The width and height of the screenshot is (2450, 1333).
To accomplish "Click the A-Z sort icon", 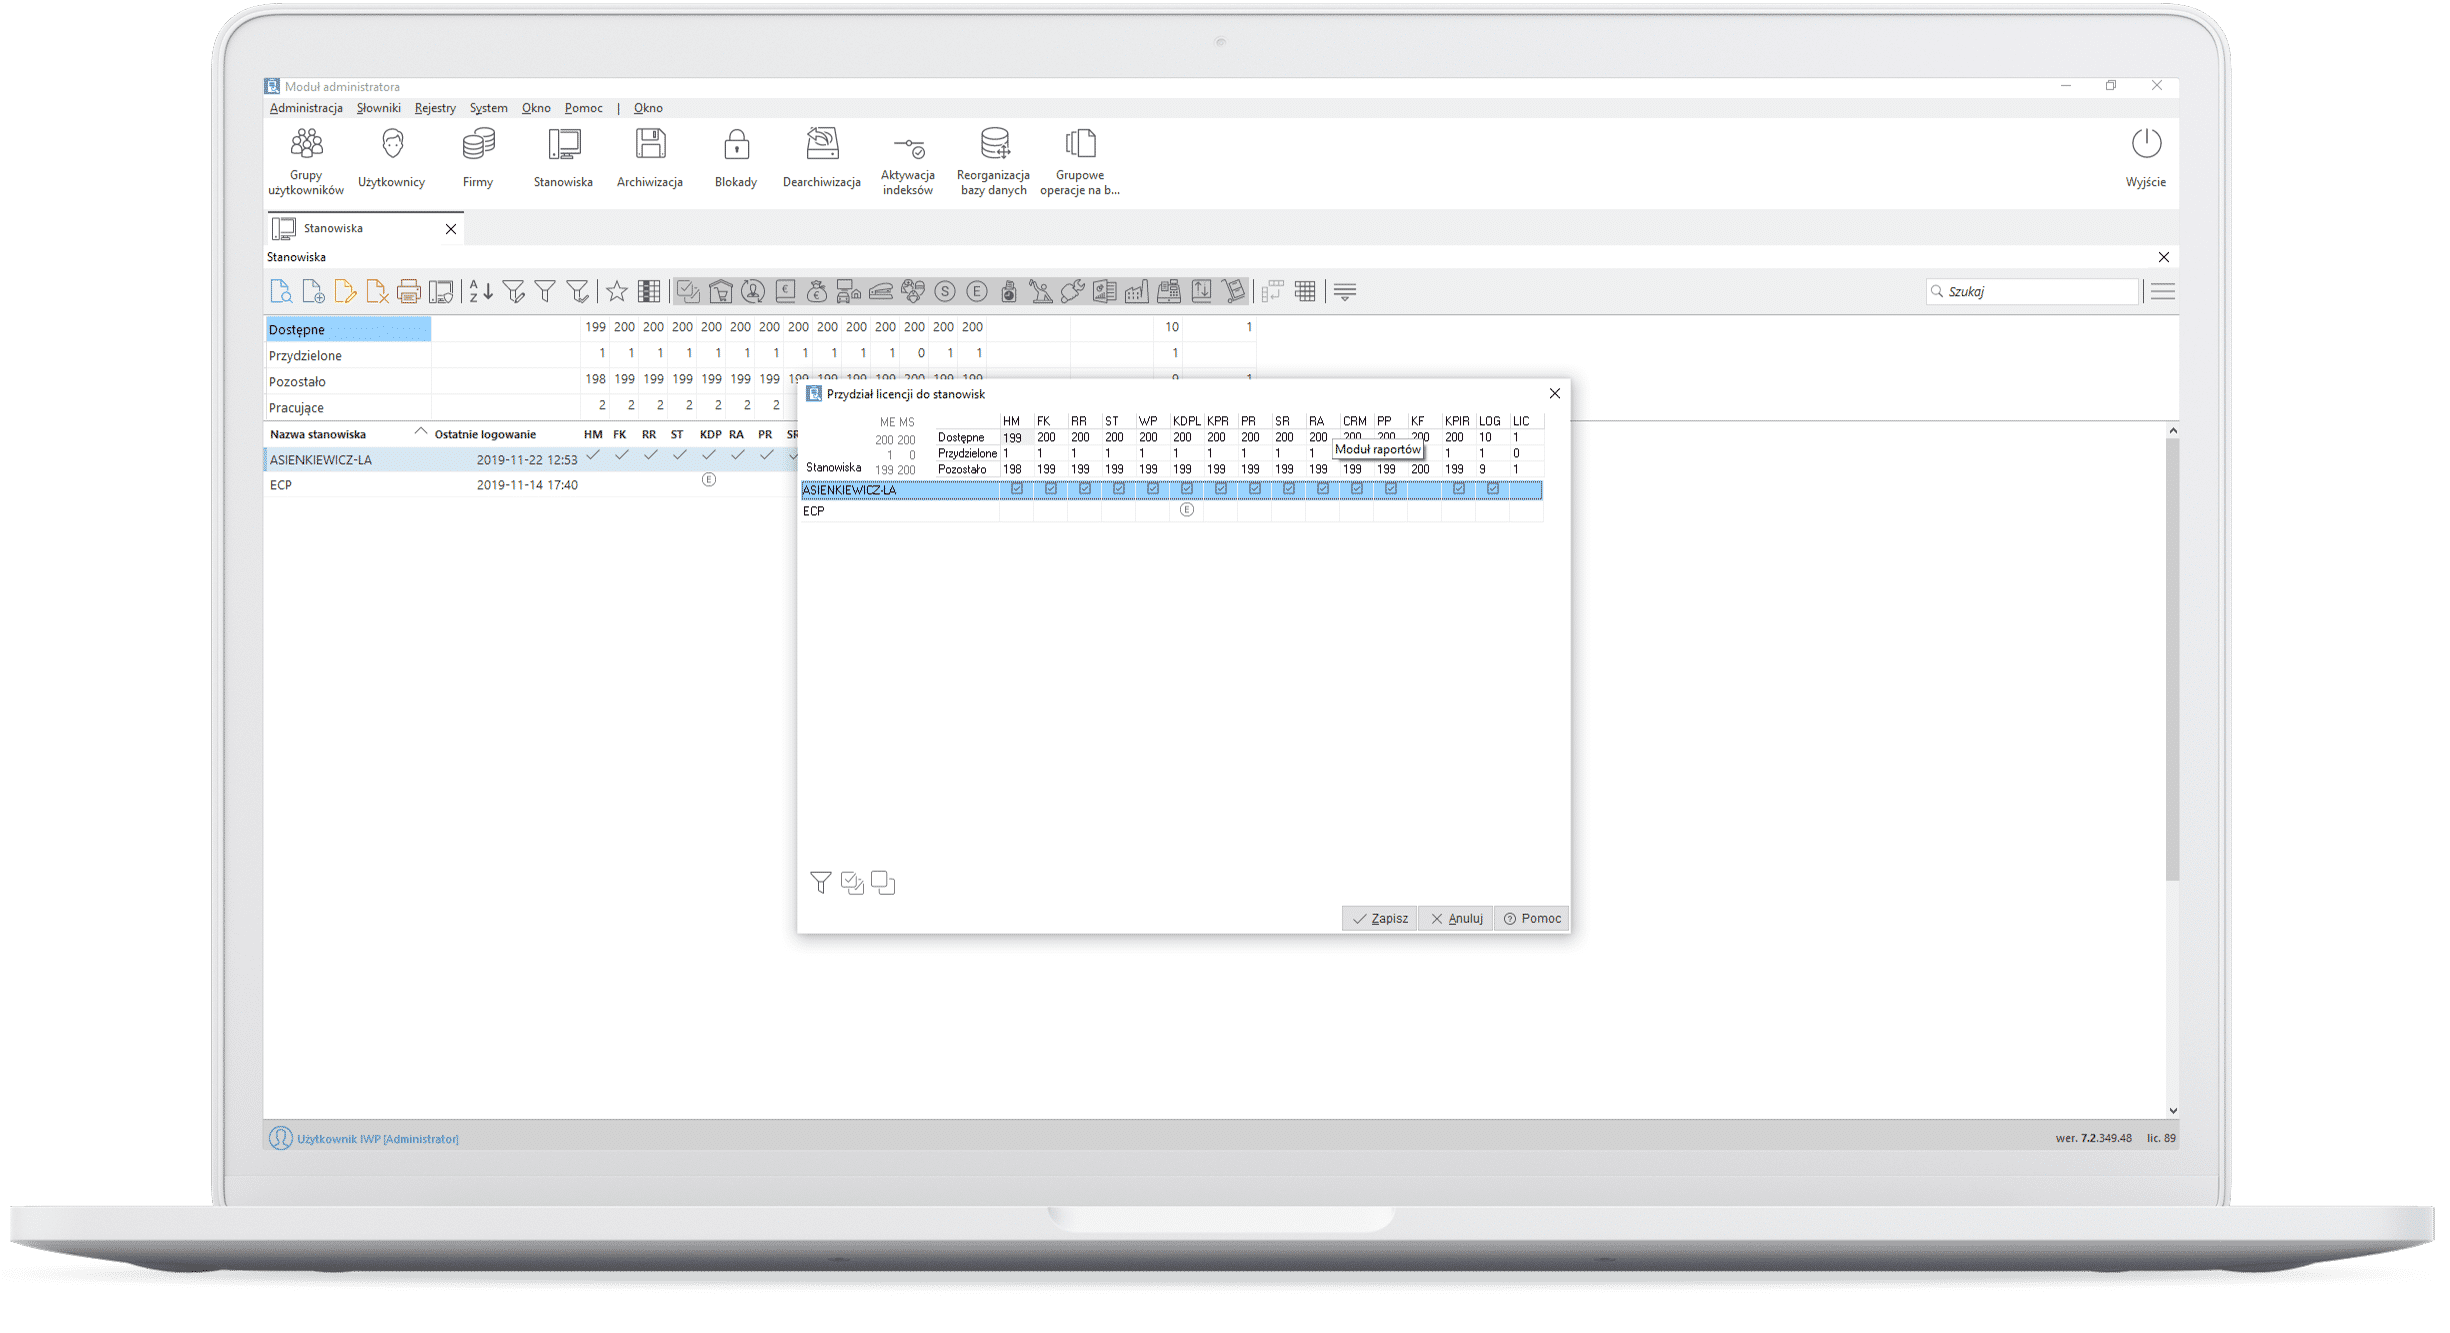I will [x=481, y=291].
